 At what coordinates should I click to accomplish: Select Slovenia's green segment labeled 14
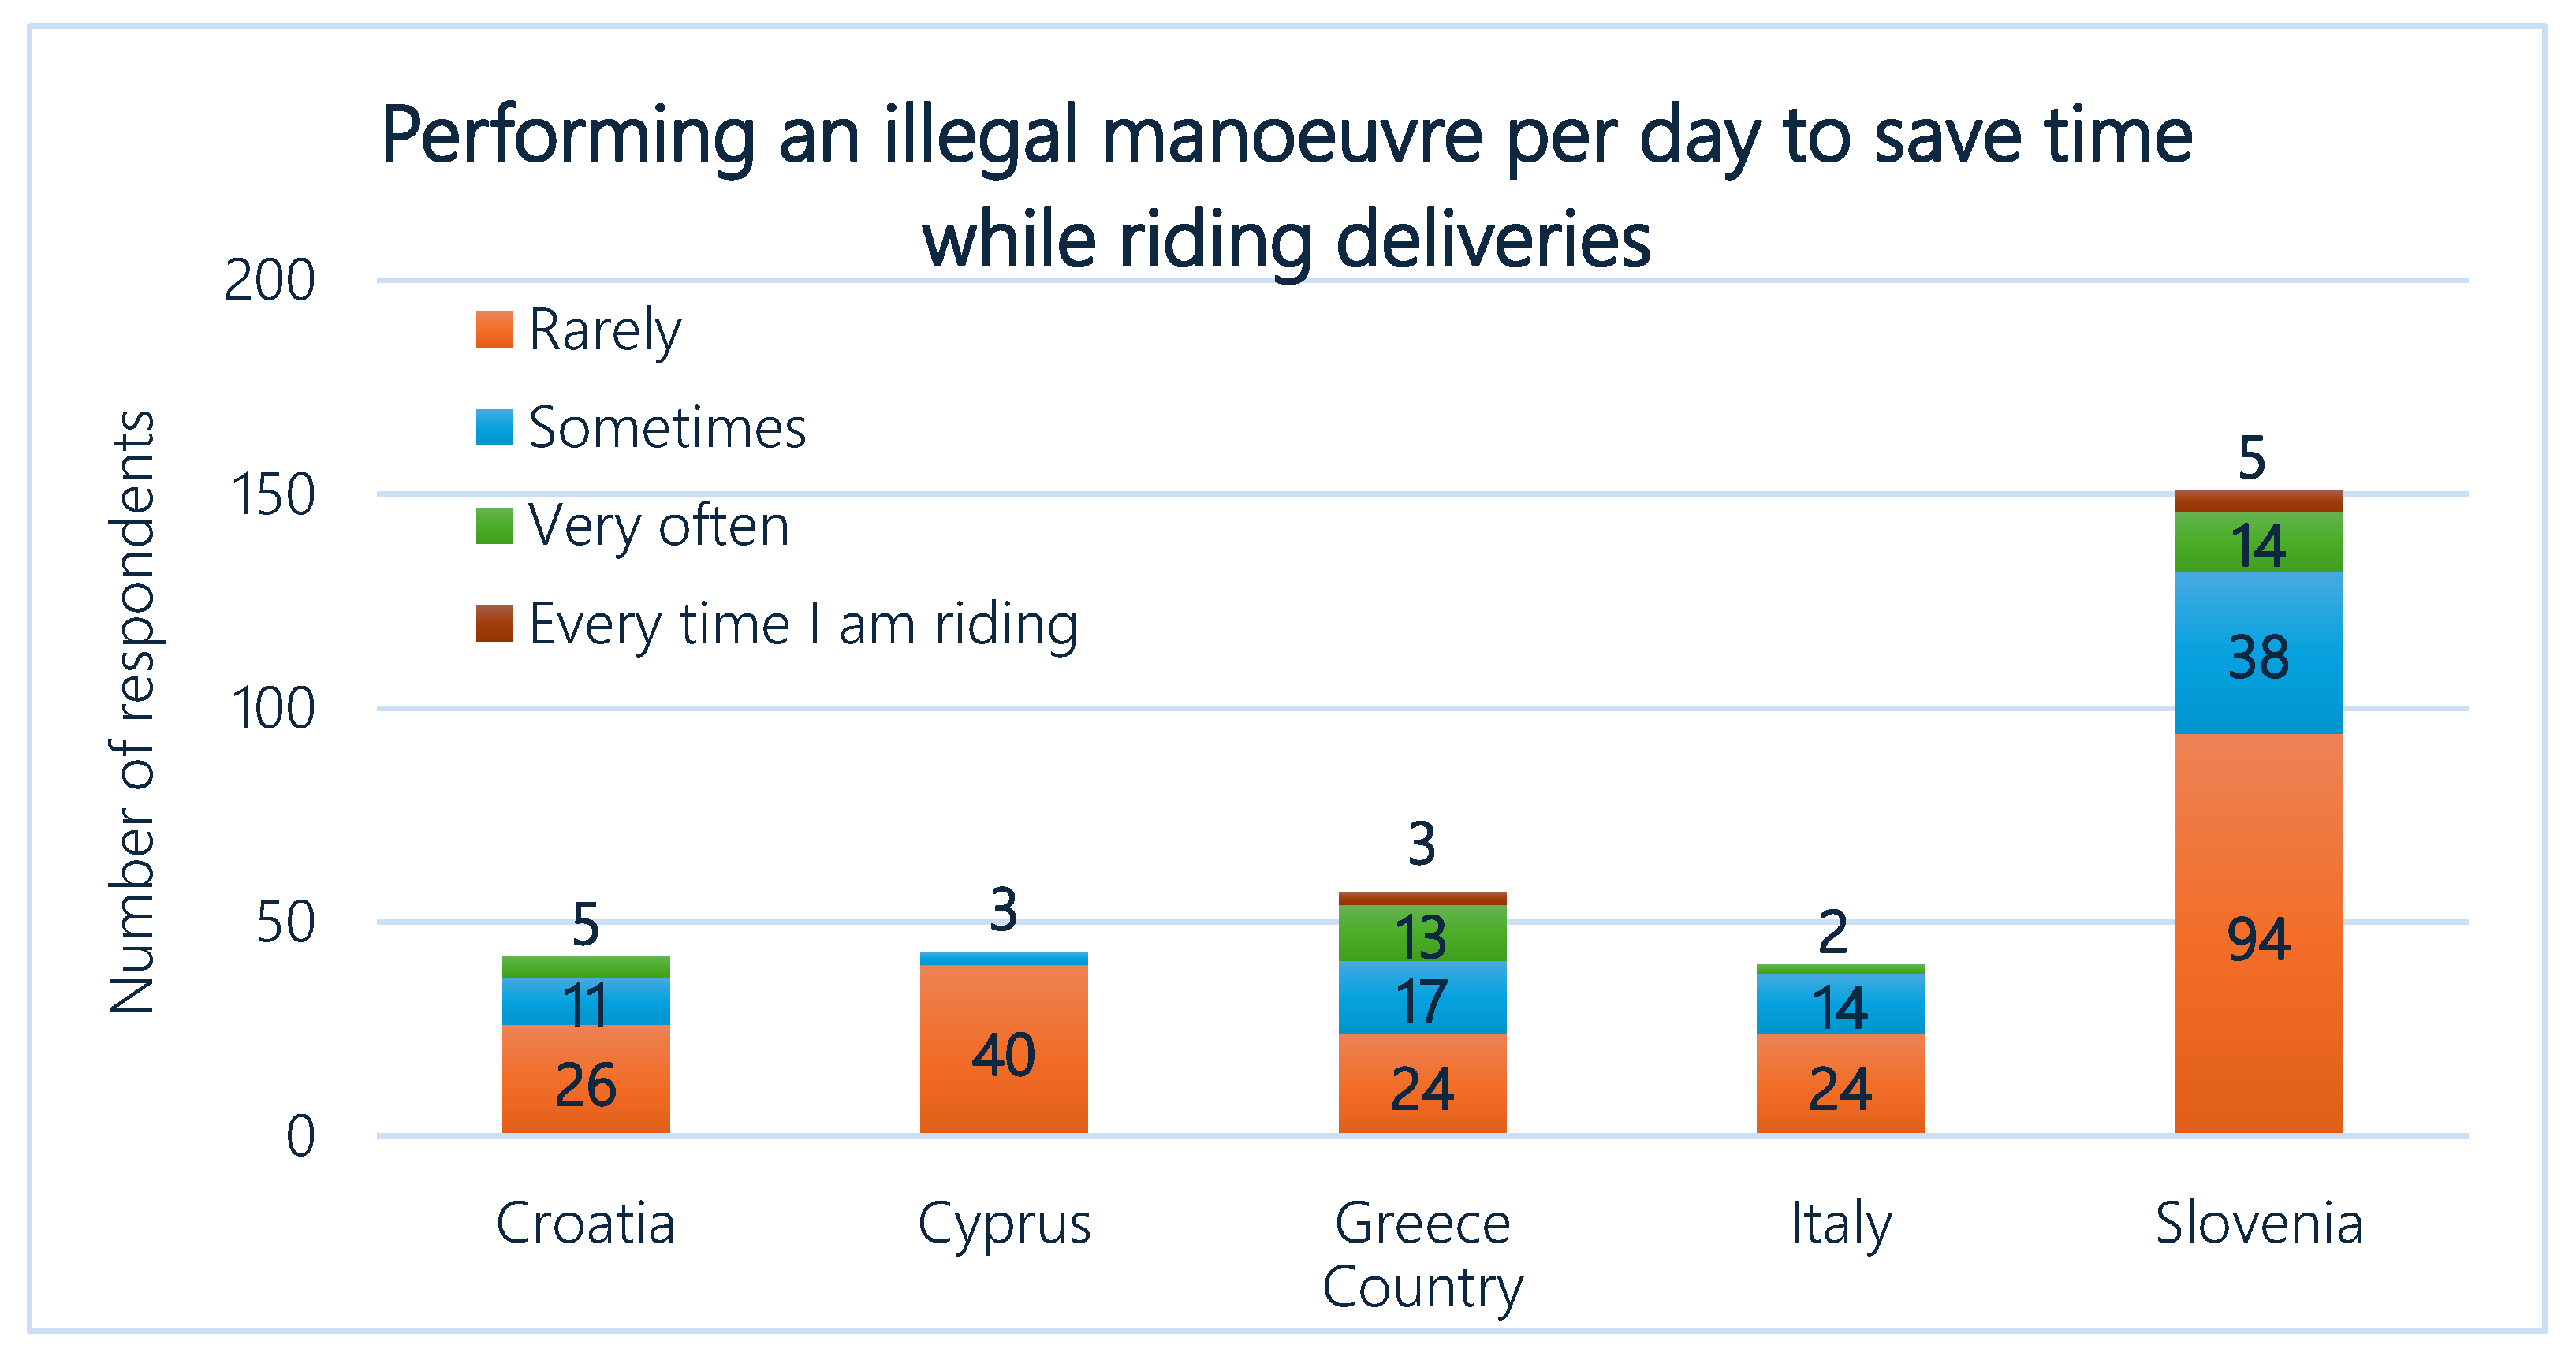click(x=2258, y=543)
